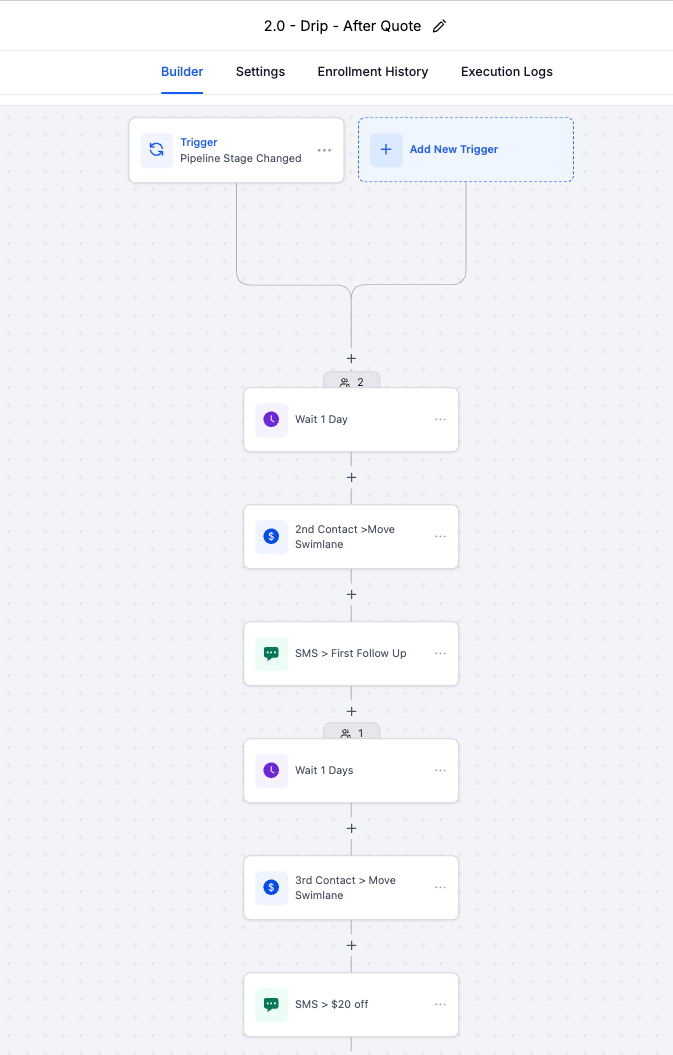This screenshot has width=673, height=1055.
Task: Click the Pipeline Stage Changed trigger sync icon
Action: tap(157, 150)
